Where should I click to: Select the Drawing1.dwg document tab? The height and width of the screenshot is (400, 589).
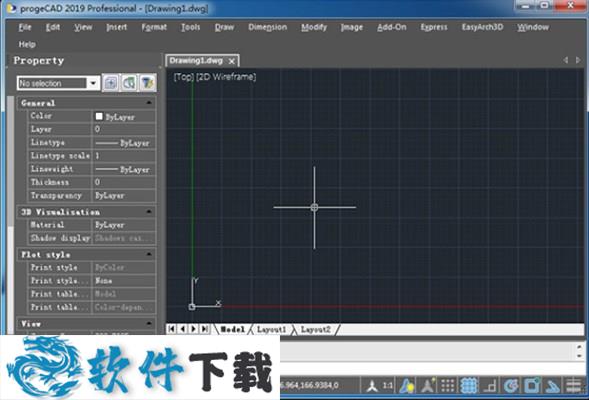pyautogui.click(x=196, y=60)
